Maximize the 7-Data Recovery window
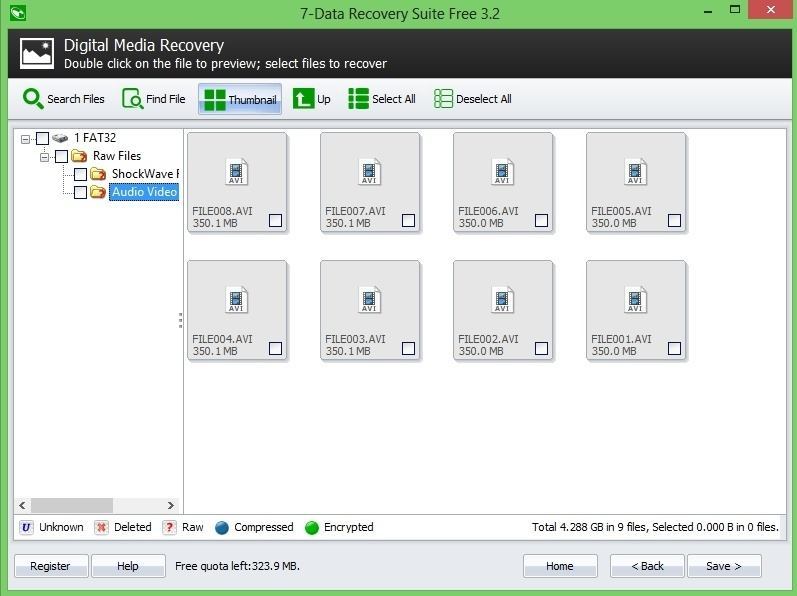 tap(734, 10)
